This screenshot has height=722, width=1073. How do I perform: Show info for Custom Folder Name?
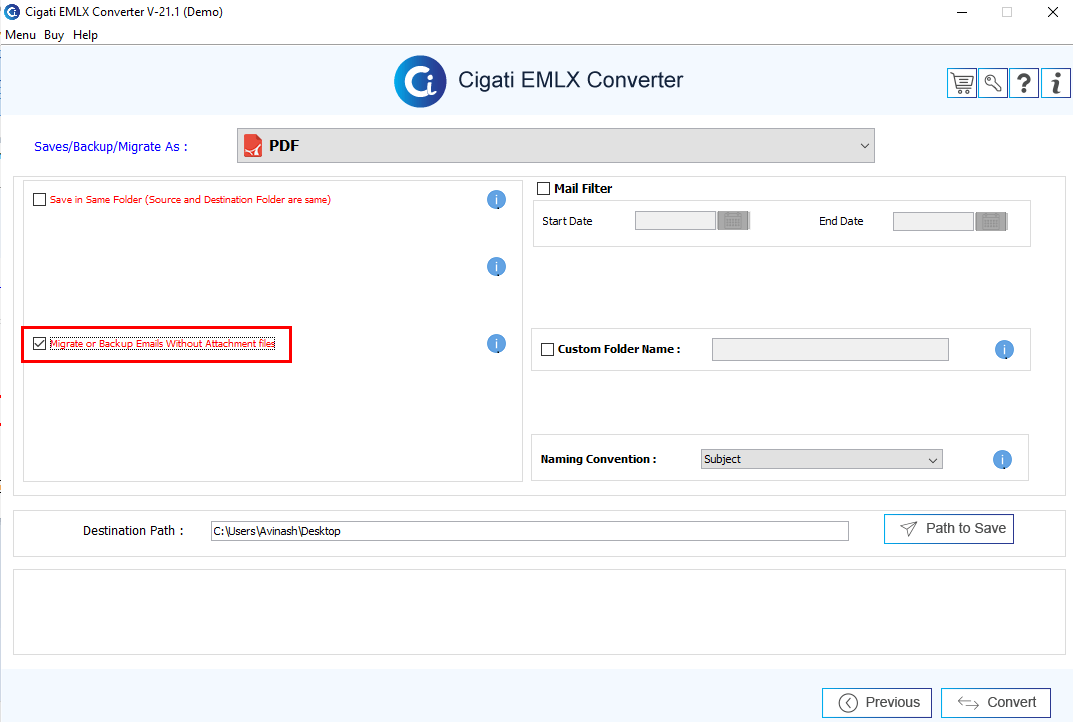[x=1004, y=350]
